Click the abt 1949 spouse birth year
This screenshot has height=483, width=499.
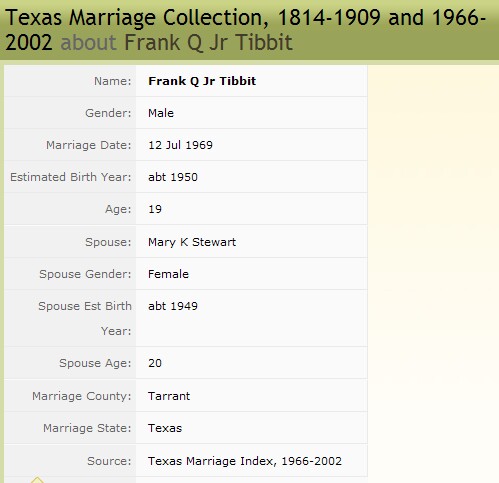coord(173,306)
